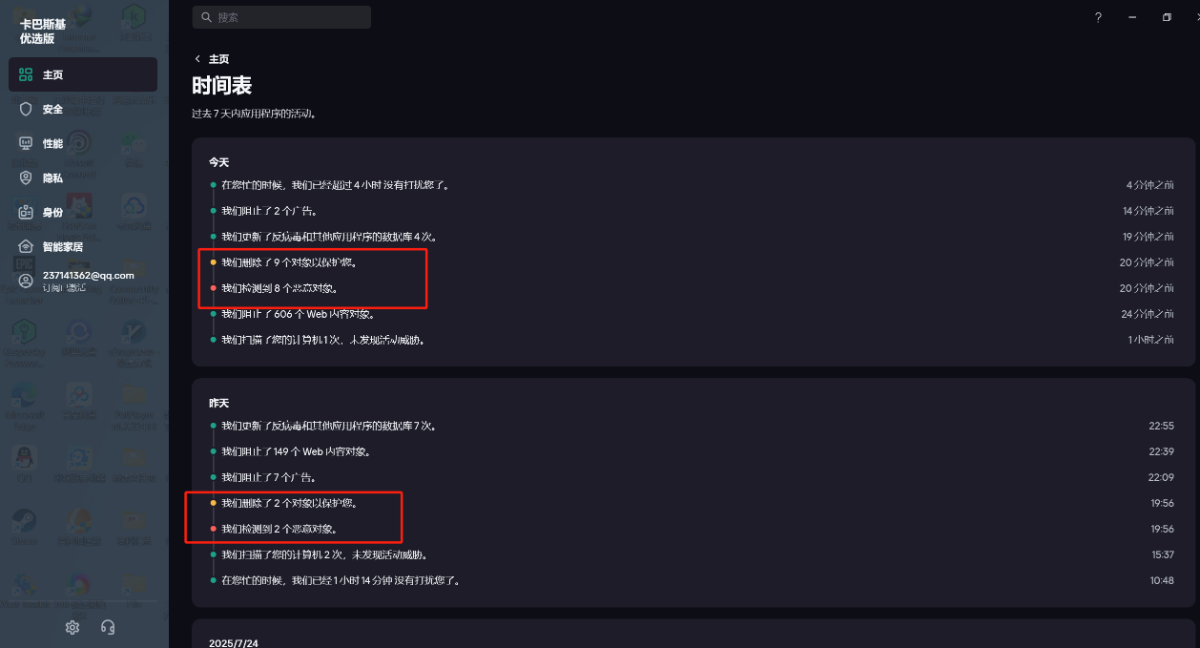Open settings via the gear icon
This screenshot has width=1200, height=648.
(x=72, y=627)
